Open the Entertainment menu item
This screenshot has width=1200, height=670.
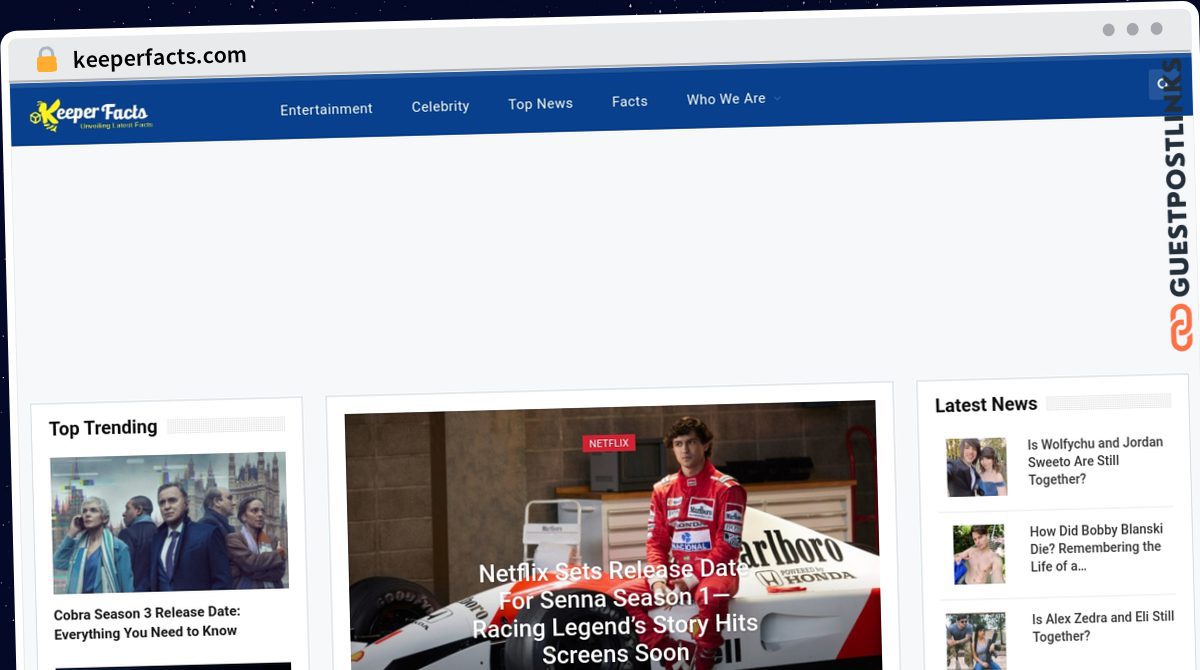[326, 109]
